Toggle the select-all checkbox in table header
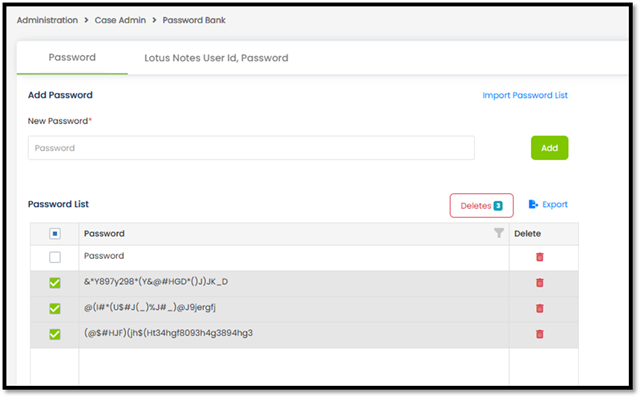The height and width of the screenshot is (398, 641). (55, 234)
